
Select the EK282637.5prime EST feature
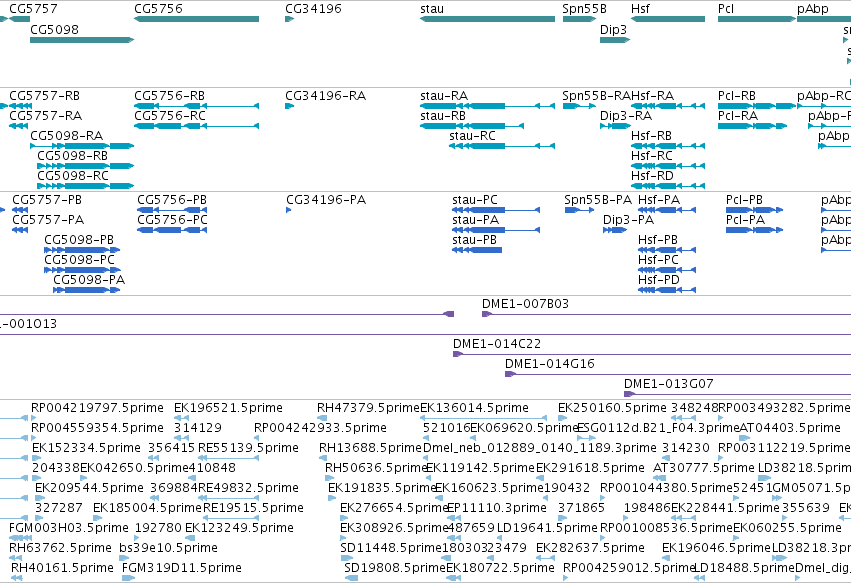coord(545,559)
